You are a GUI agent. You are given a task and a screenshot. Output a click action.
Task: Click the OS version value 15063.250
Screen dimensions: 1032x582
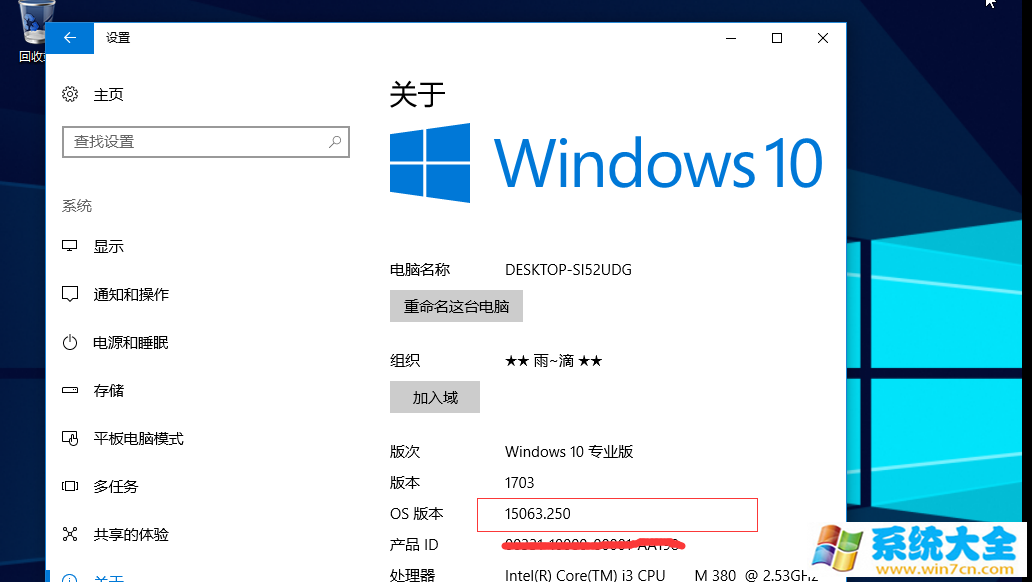(x=538, y=514)
